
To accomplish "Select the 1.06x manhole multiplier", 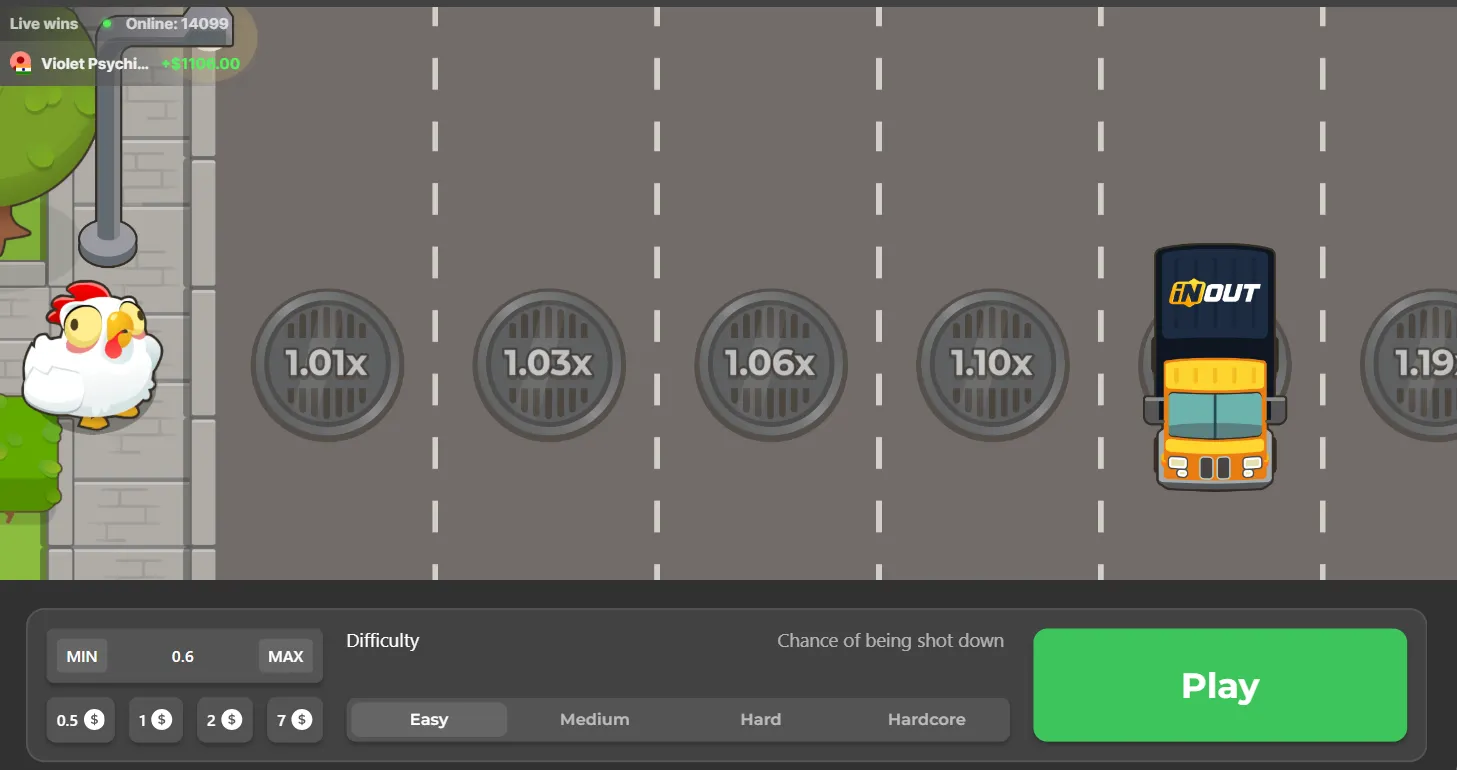I will pyautogui.click(x=771, y=364).
